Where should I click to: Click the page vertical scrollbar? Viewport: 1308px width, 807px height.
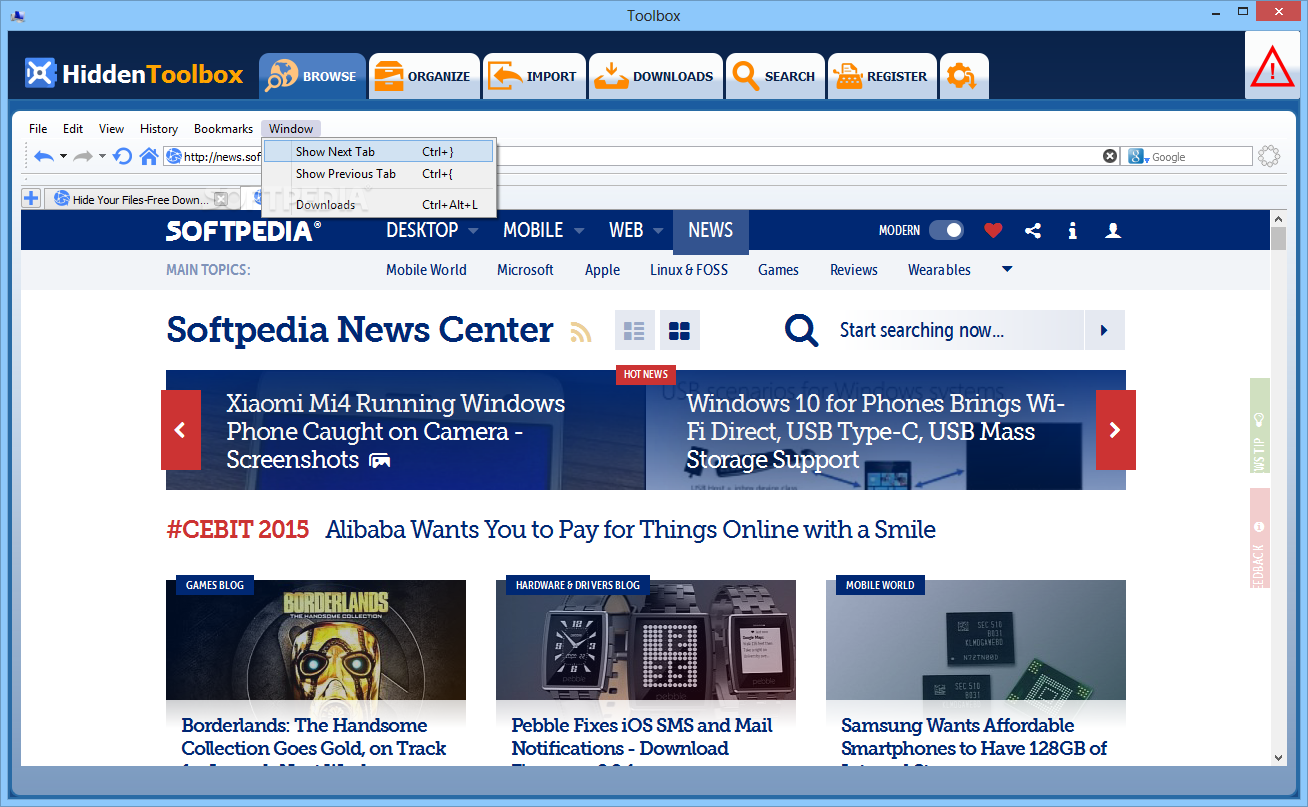(1278, 488)
